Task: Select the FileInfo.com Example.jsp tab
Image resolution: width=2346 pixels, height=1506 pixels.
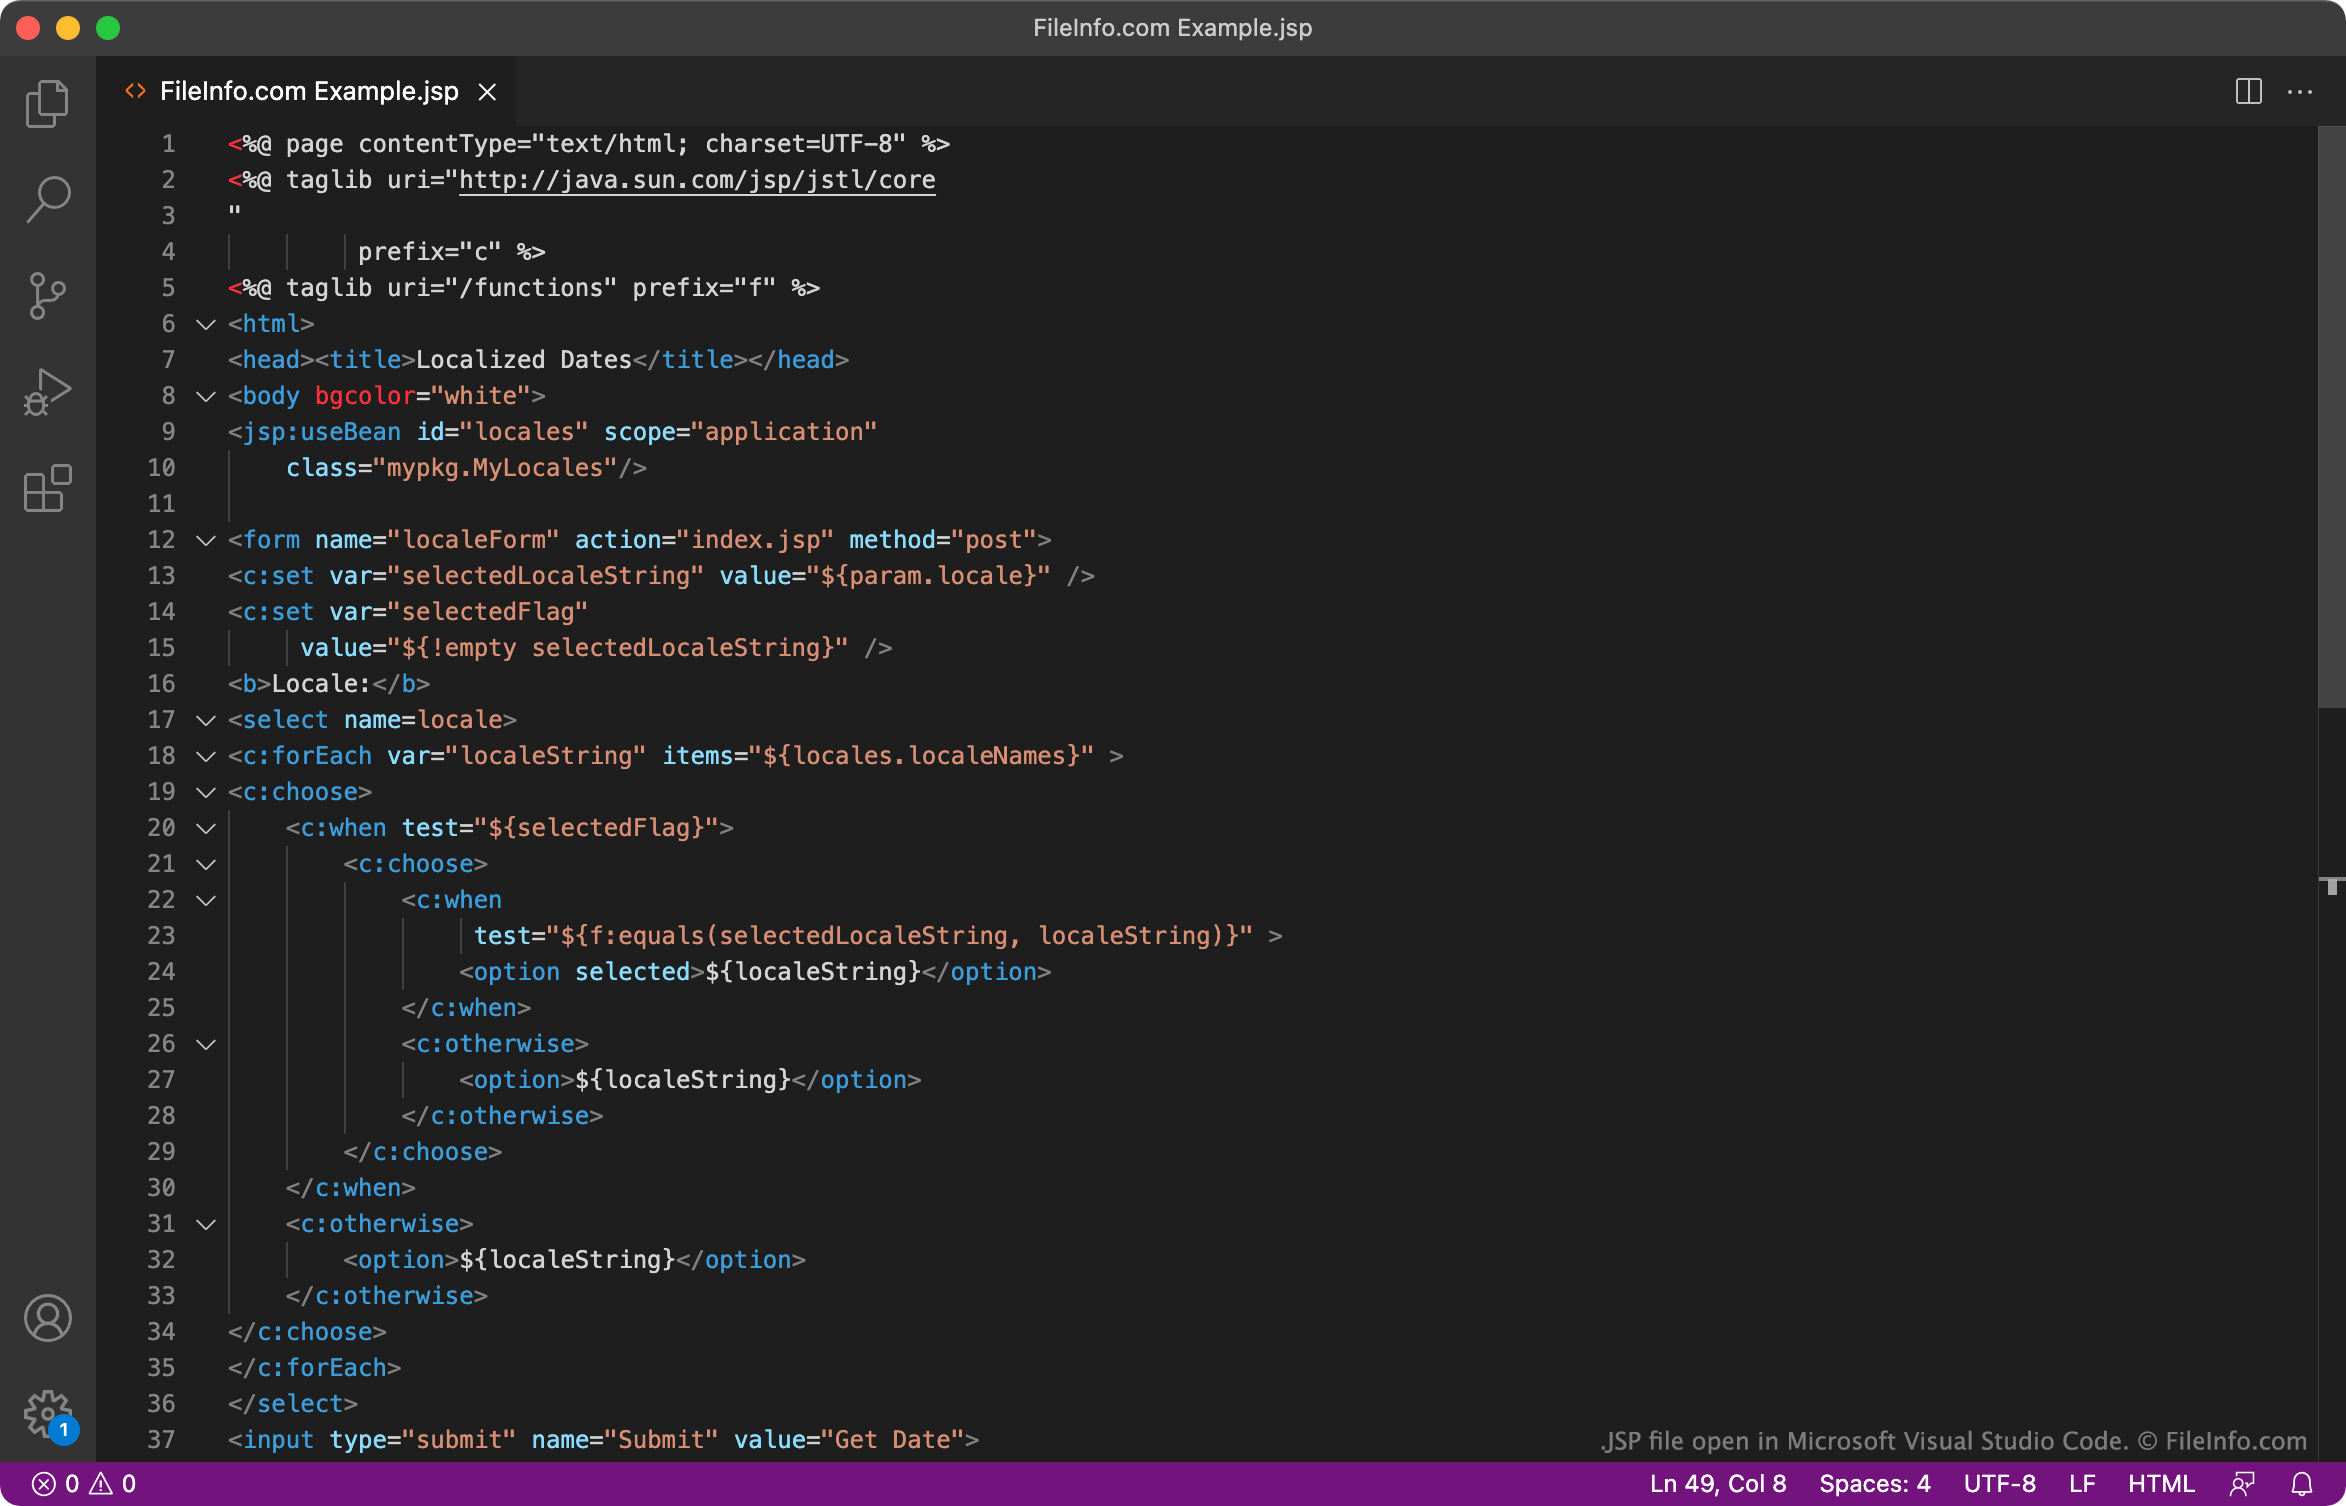Action: [309, 91]
